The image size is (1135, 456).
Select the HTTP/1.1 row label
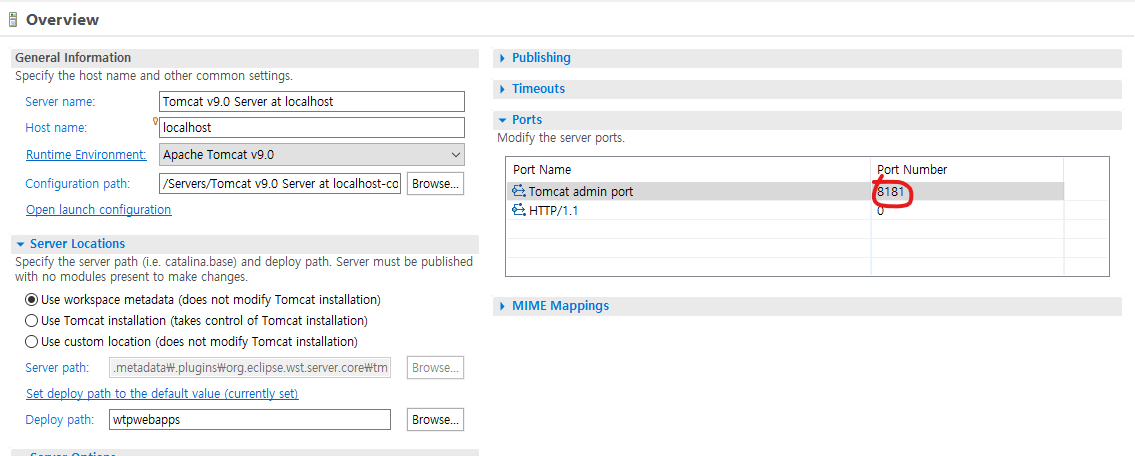click(x=554, y=211)
